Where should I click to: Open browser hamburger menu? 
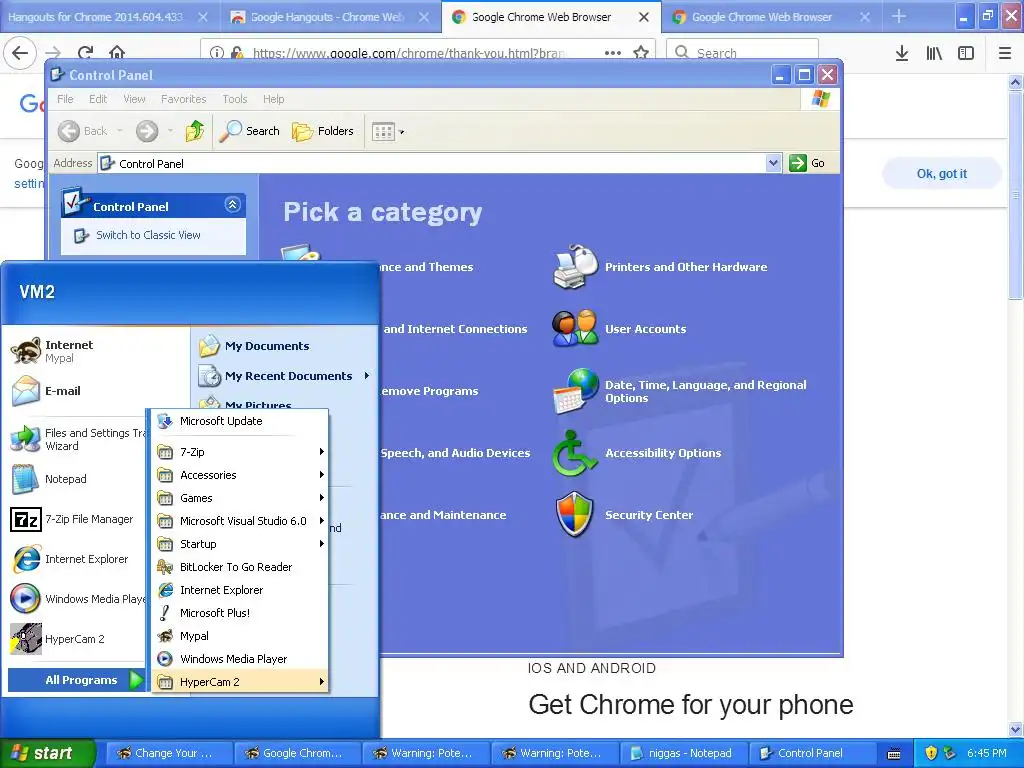(1005, 54)
